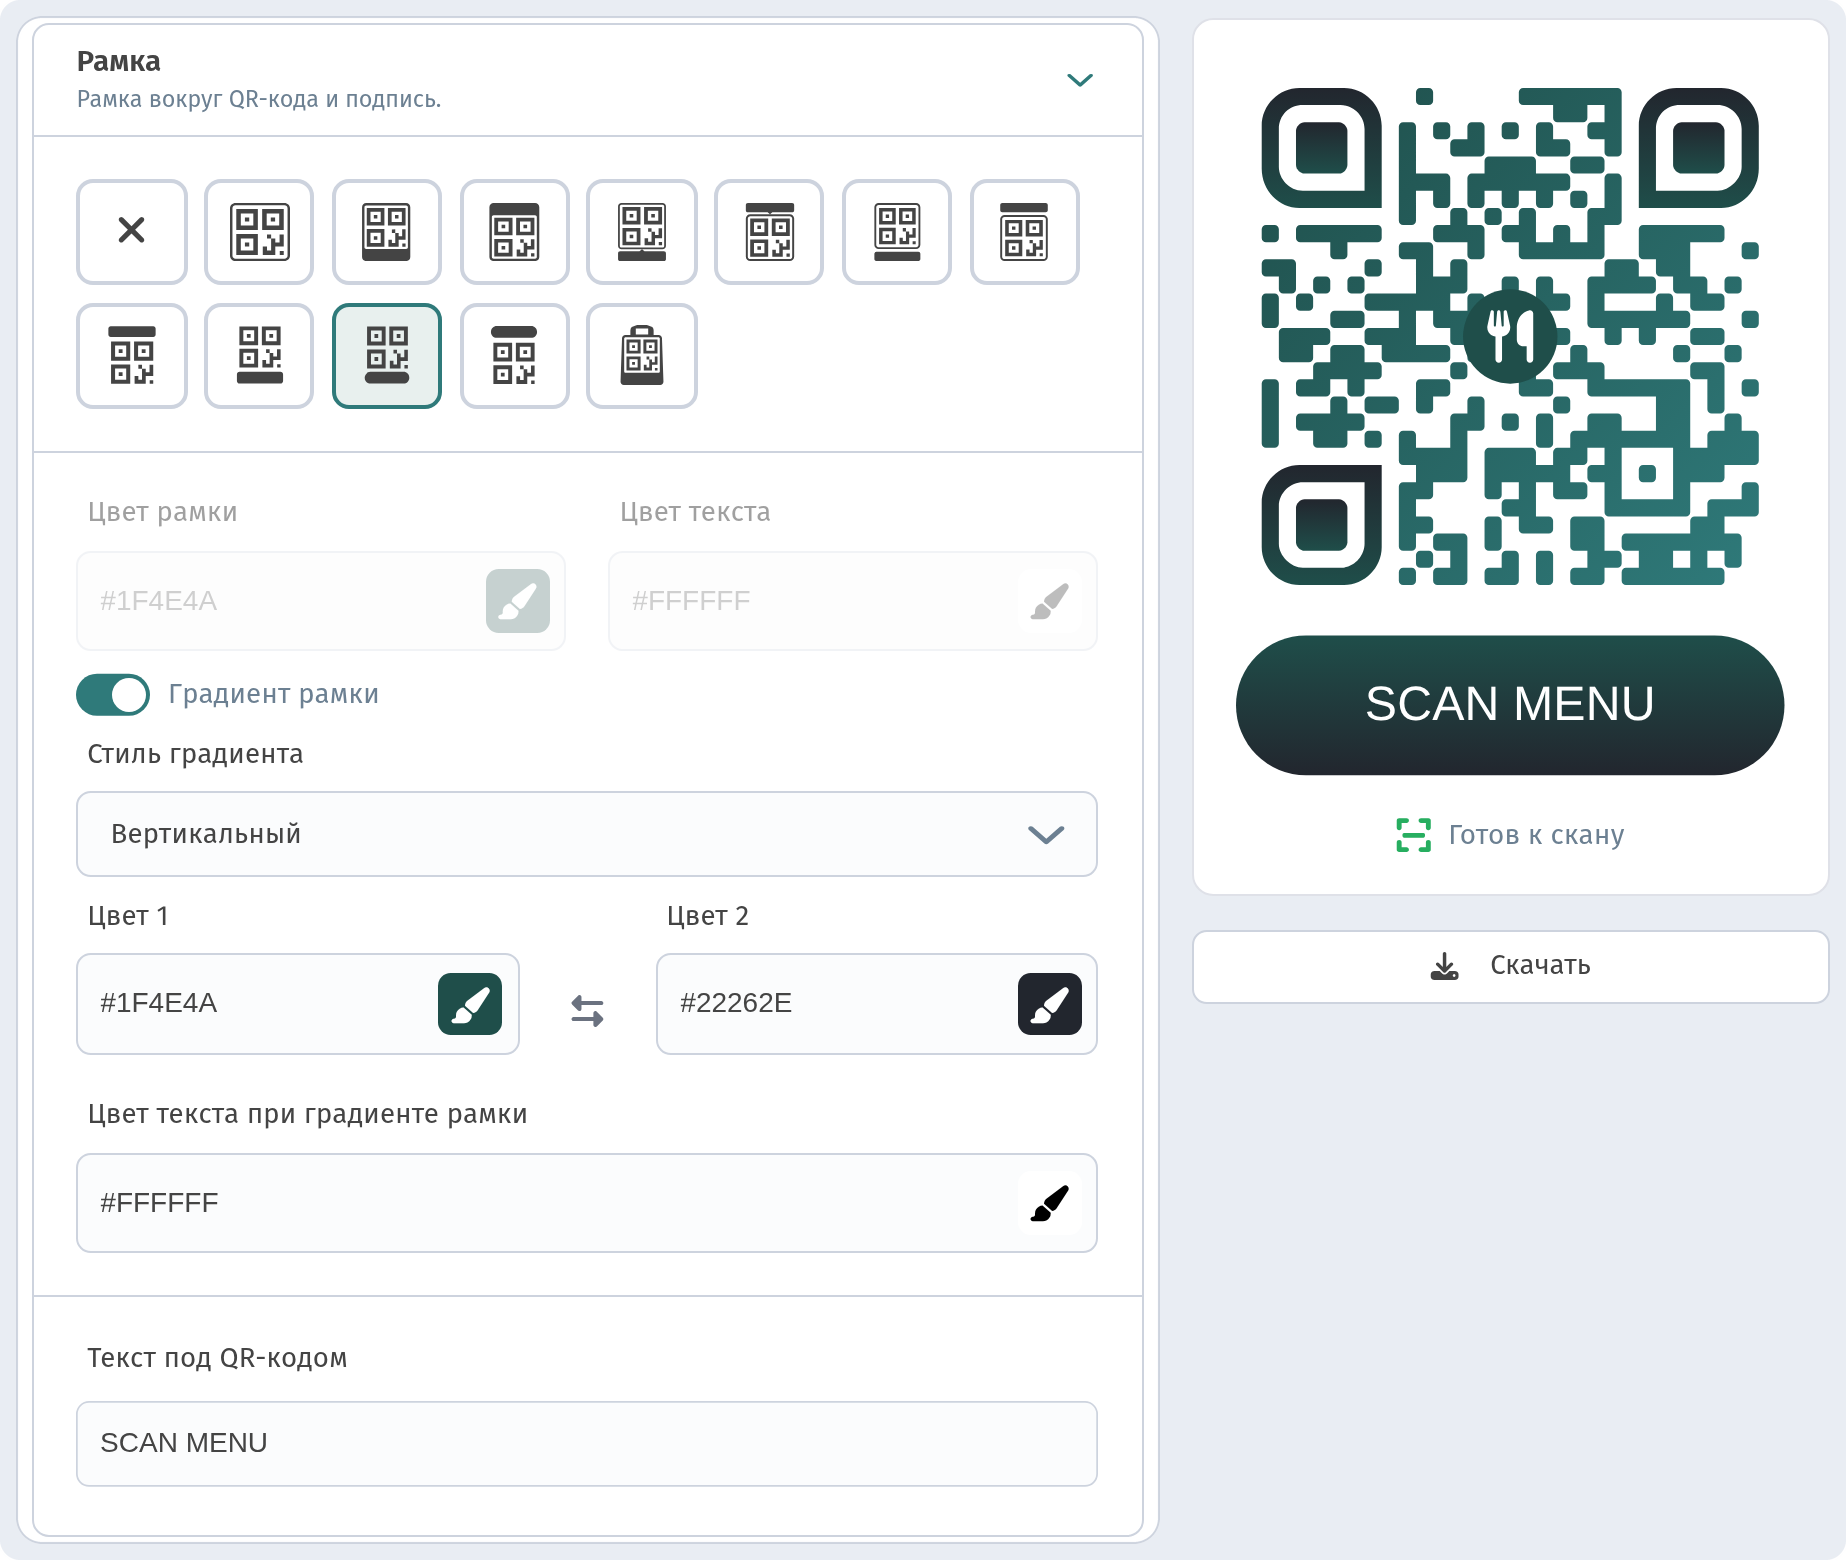Choose the plain square border frame

(x=259, y=232)
